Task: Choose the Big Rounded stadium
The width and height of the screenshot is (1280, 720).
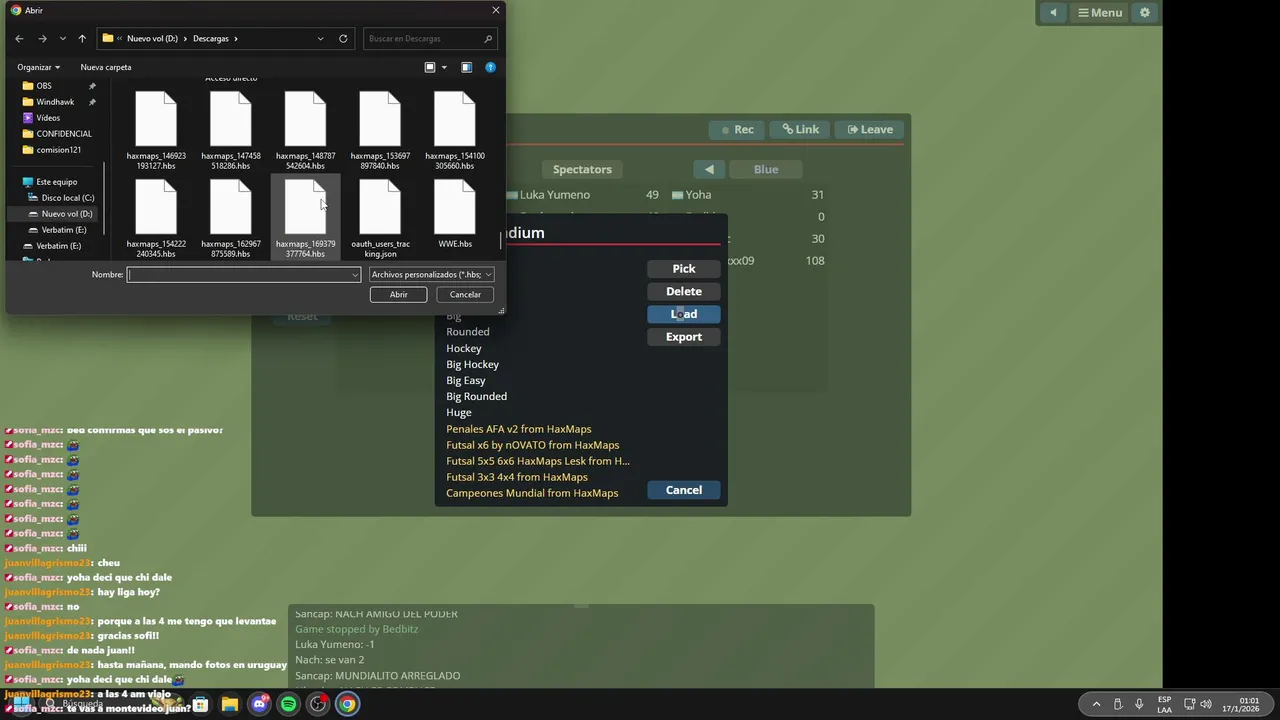Action: pos(476,396)
